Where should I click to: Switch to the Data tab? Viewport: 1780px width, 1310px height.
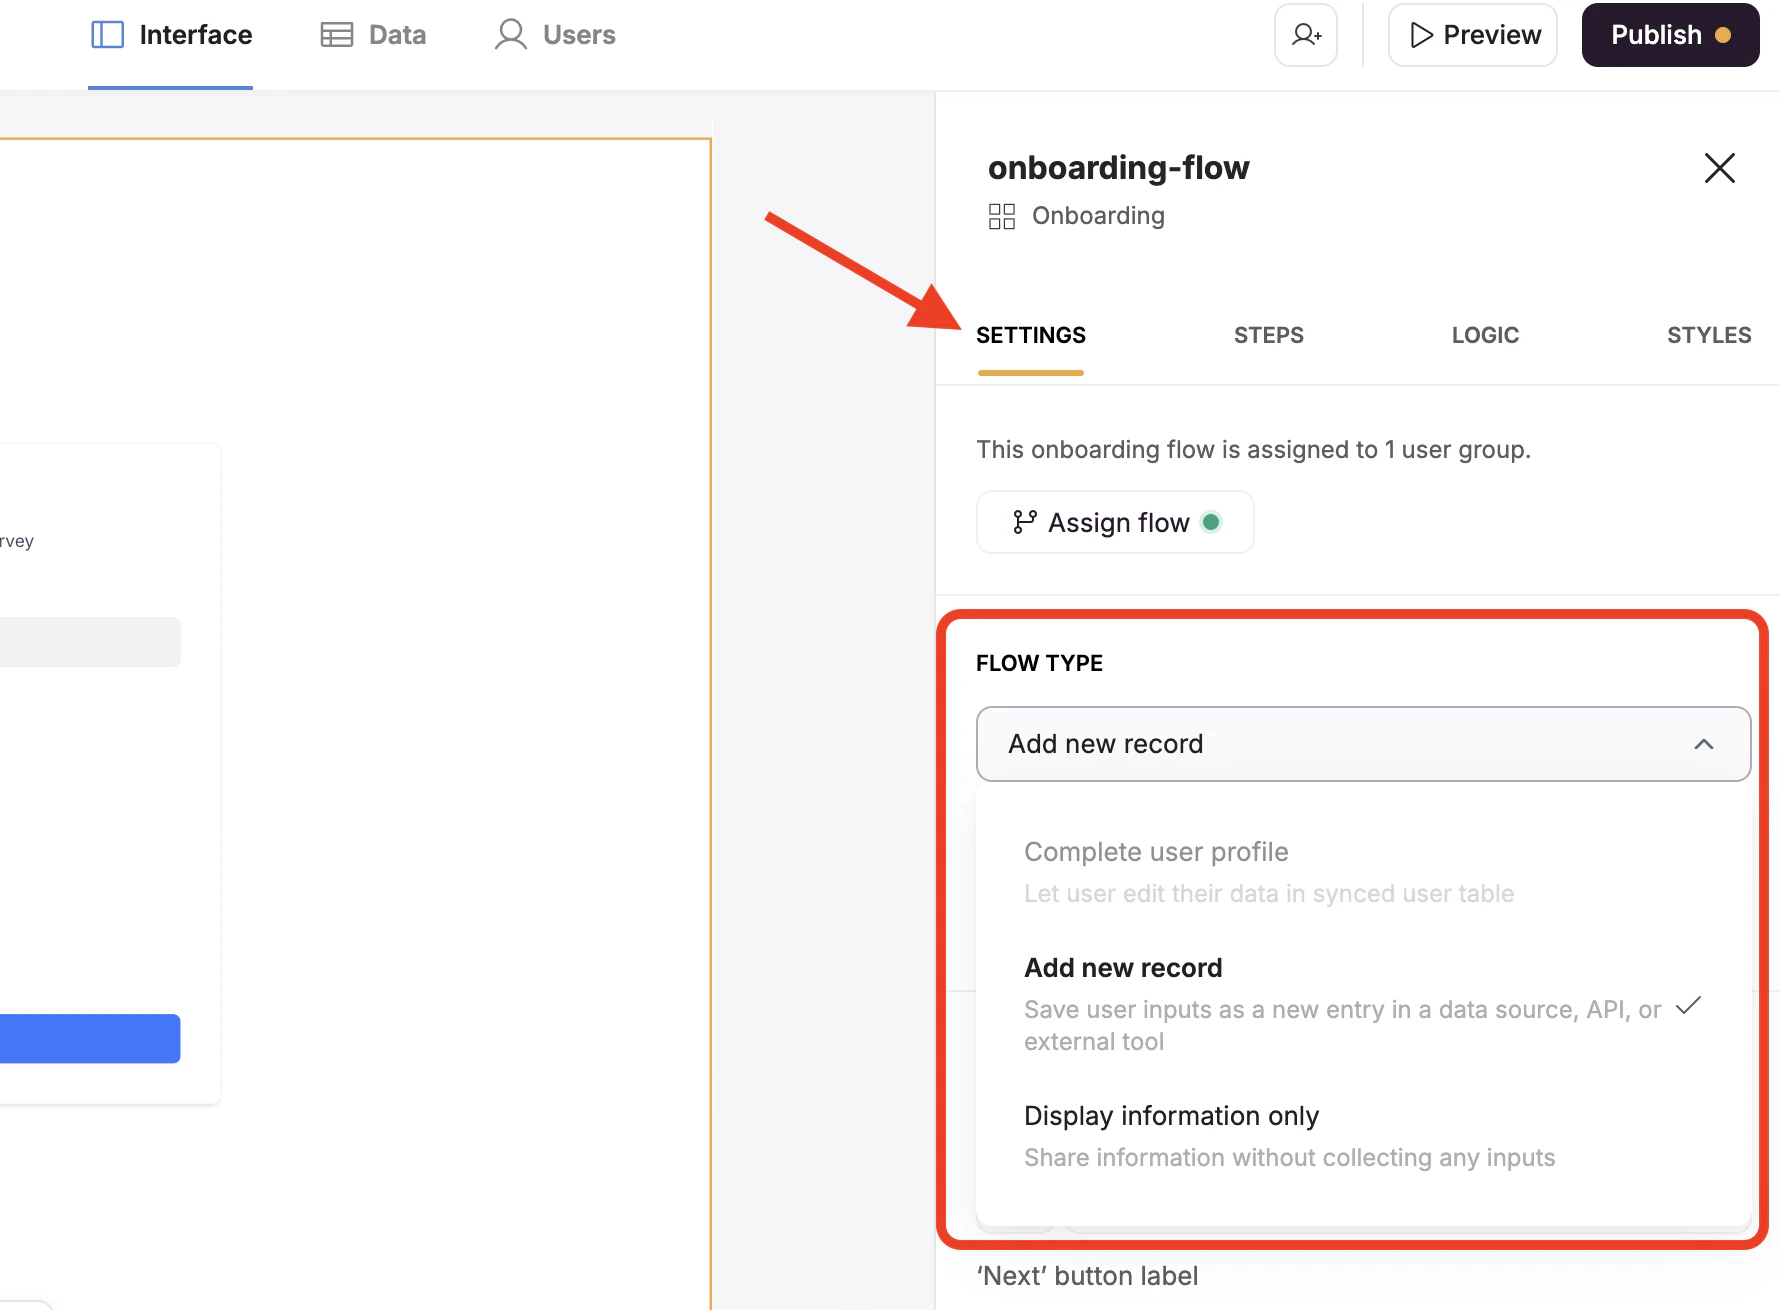click(373, 35)
